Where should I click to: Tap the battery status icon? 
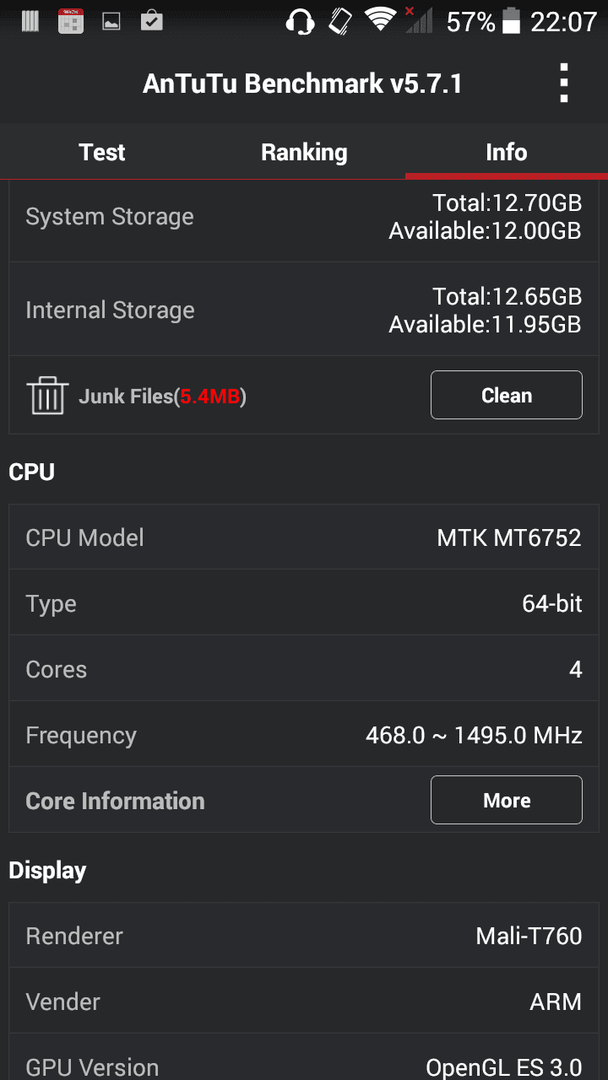click(511, 22)
